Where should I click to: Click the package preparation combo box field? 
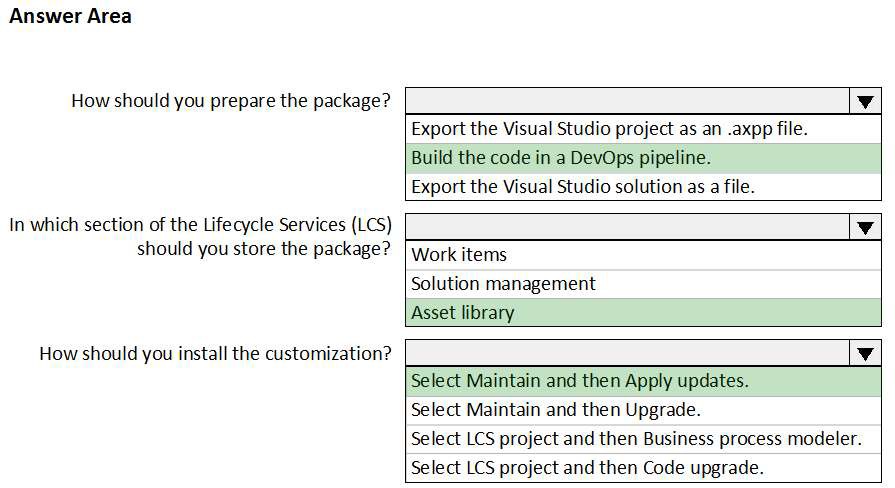(x=627, y=101)
